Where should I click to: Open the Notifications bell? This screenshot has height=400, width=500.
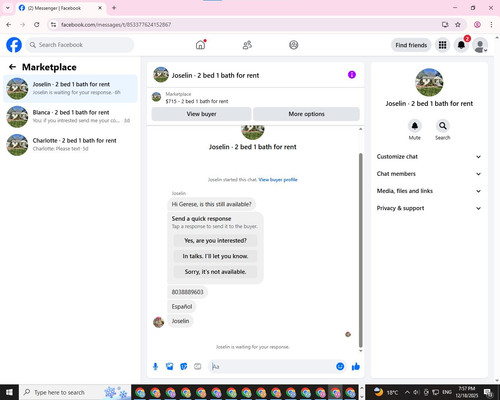(461, 45)
